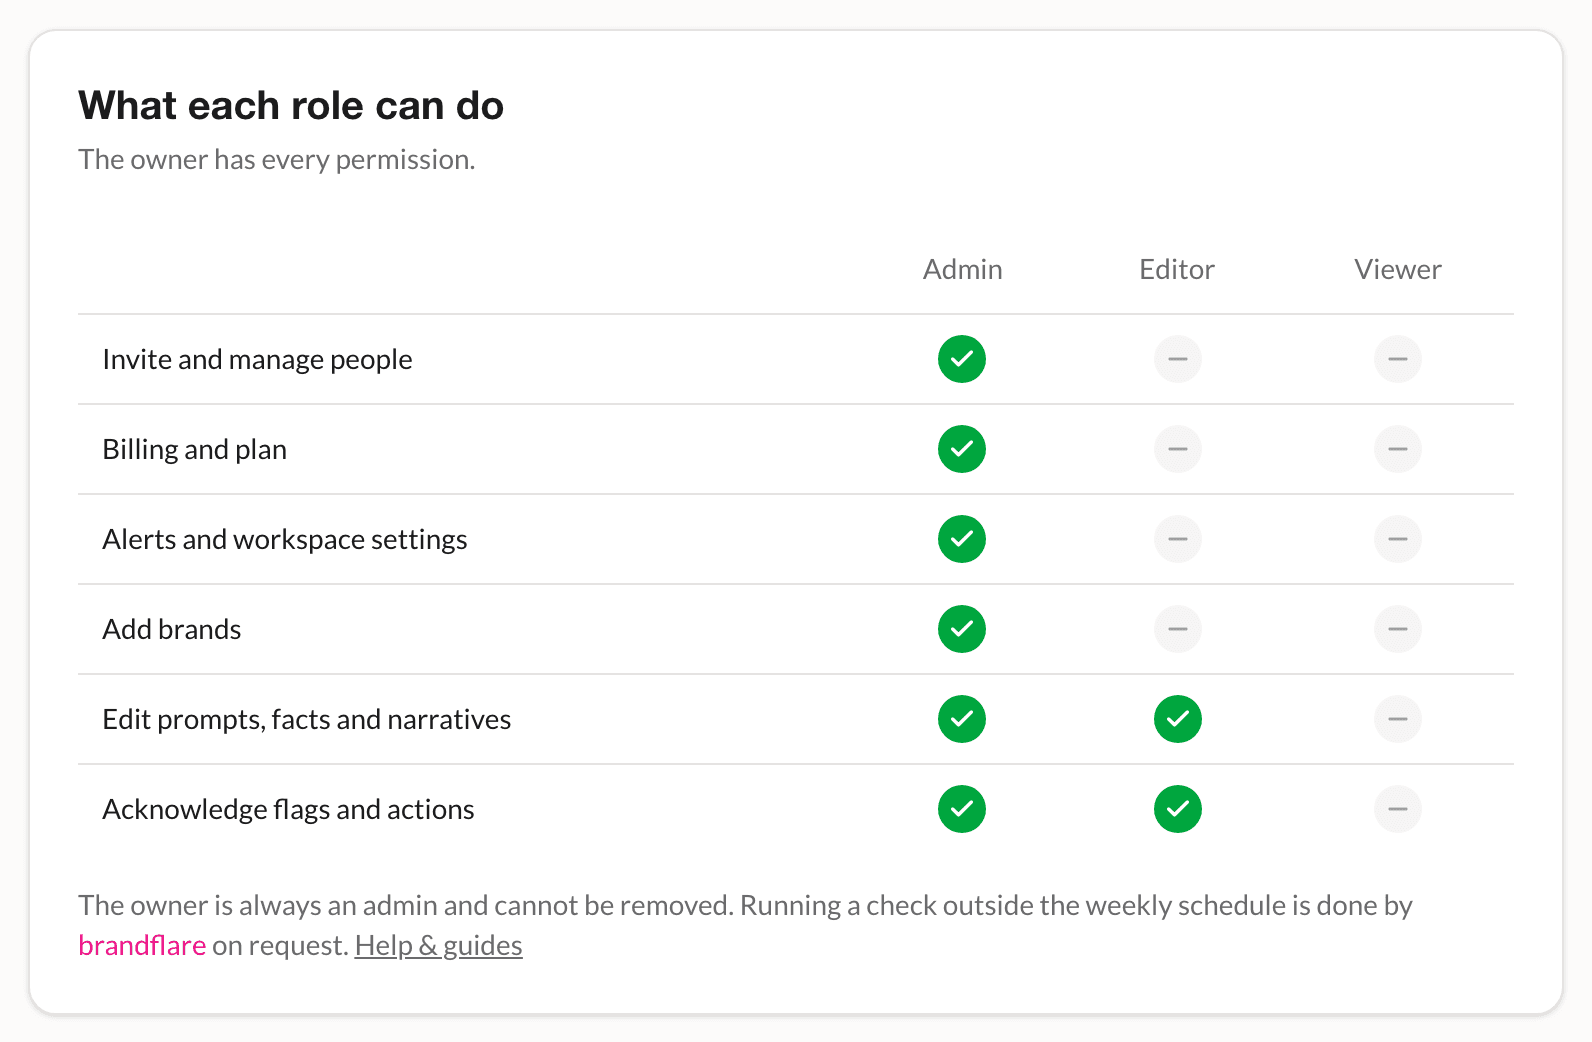Click the 'Alerts and workspace settings' row label

[285, 540]
